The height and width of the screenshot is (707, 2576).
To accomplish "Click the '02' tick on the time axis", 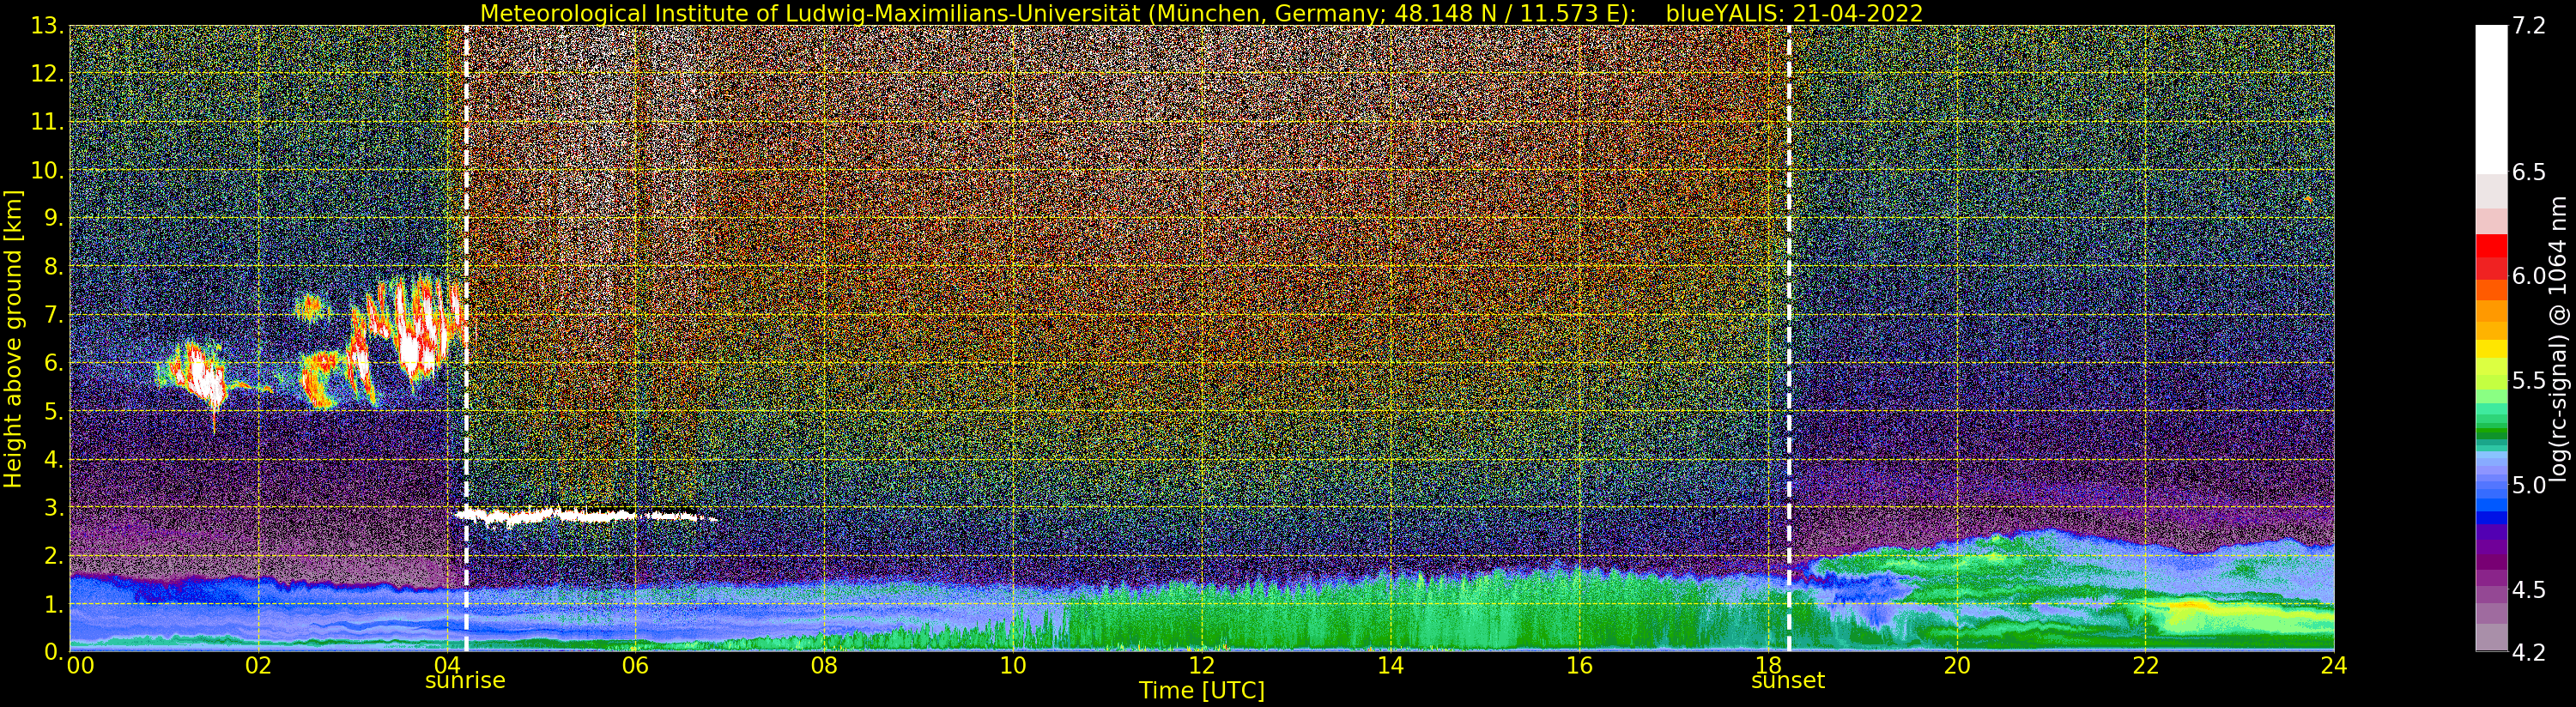I will (258, 666).
